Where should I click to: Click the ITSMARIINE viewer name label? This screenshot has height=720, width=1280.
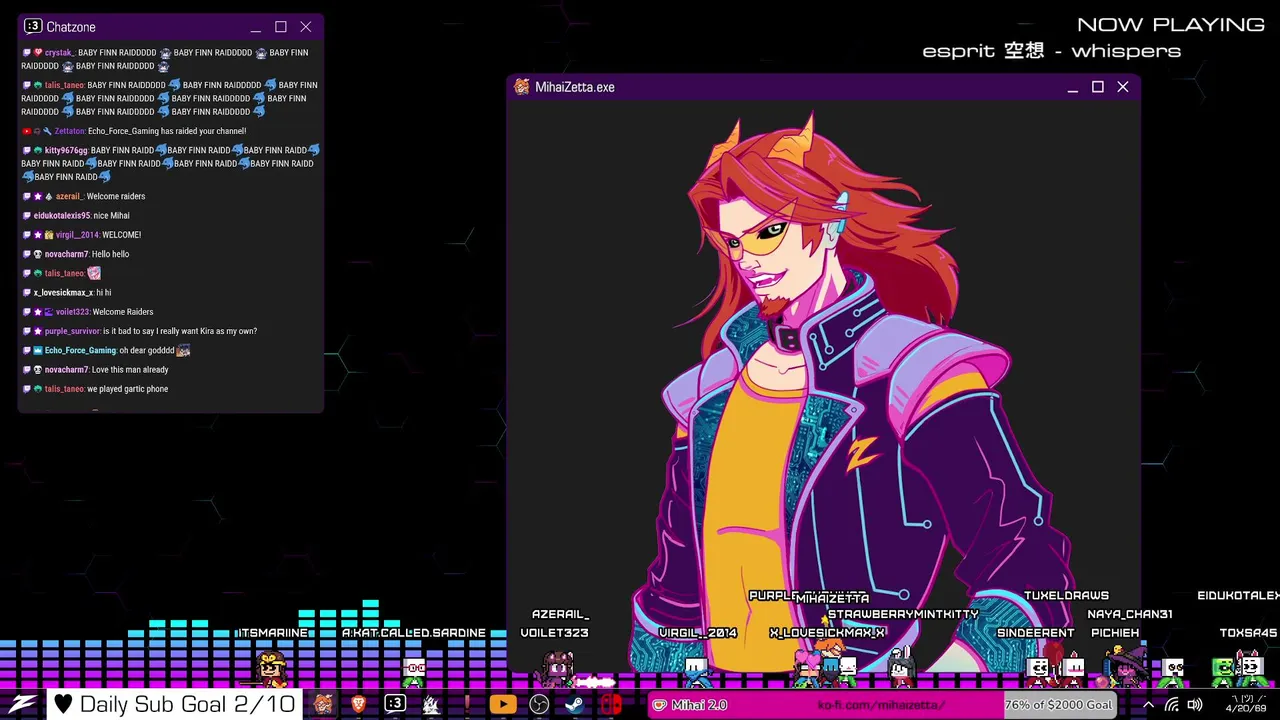pos(273,633)
